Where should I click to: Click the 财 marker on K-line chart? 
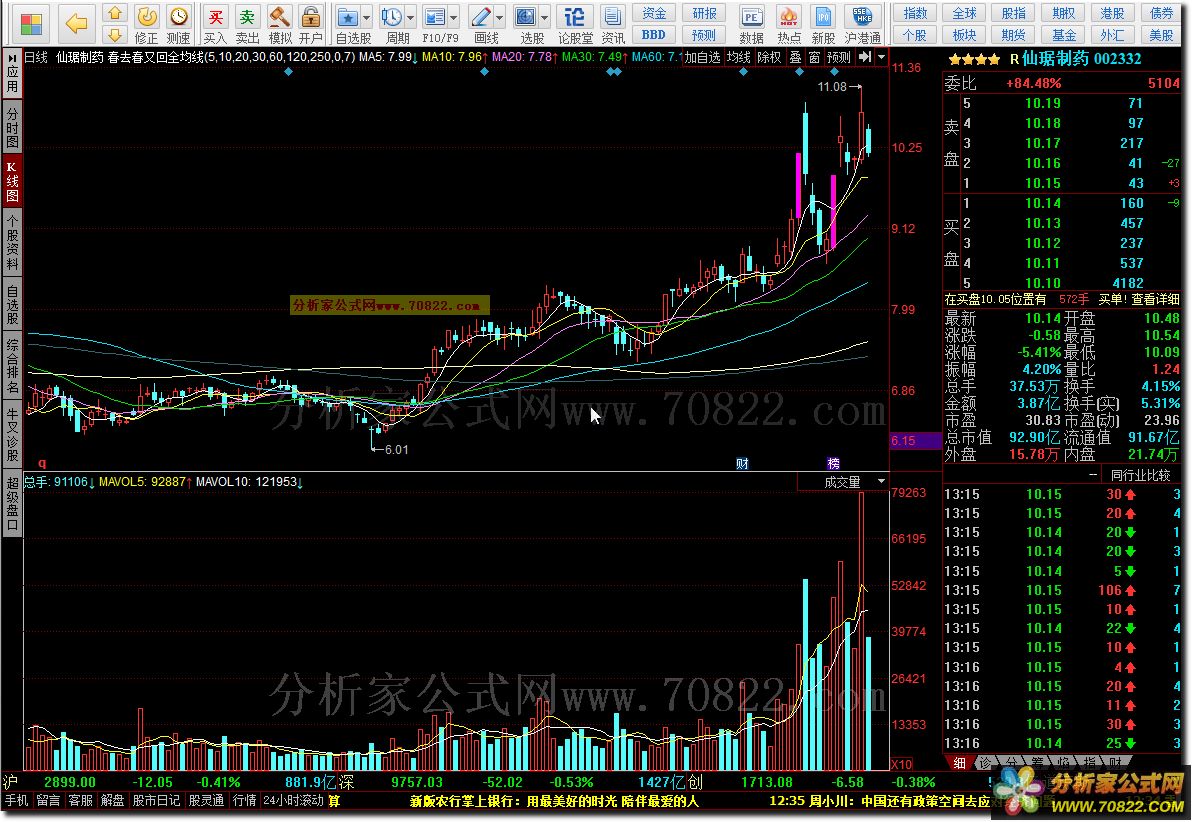(743, 464)
